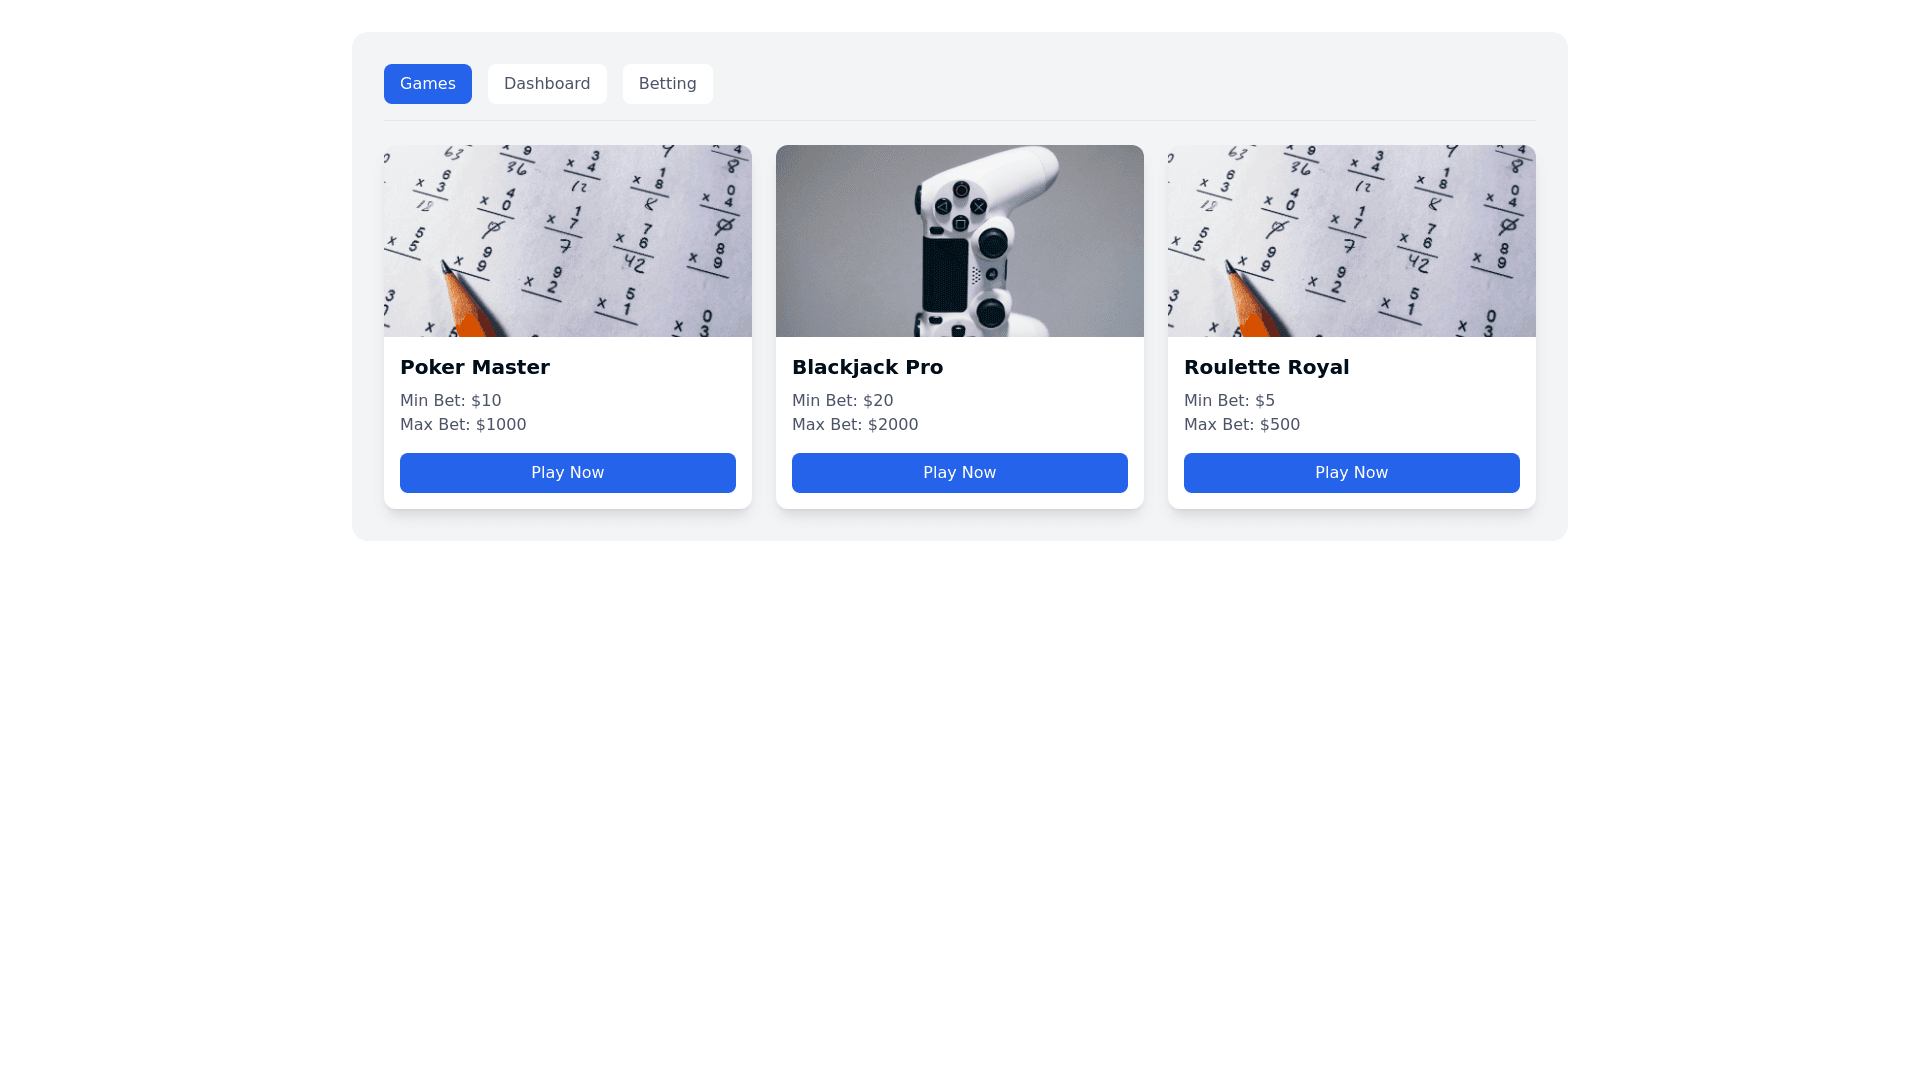Click the Min Bet $5 text

tap(1229, 401)
